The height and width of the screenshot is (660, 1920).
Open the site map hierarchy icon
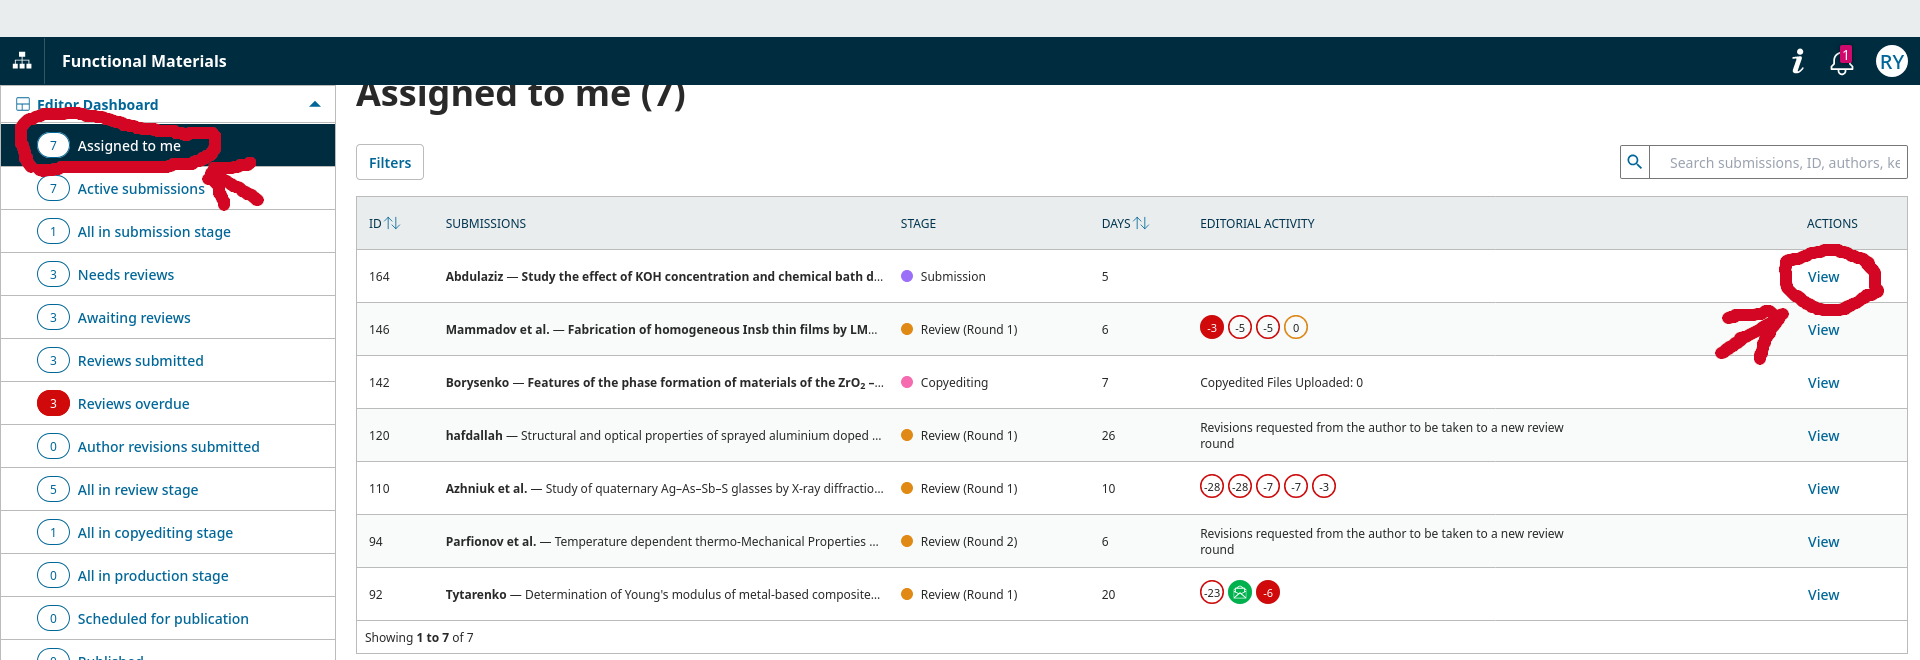pyautogui.click(x=22, y=61)
